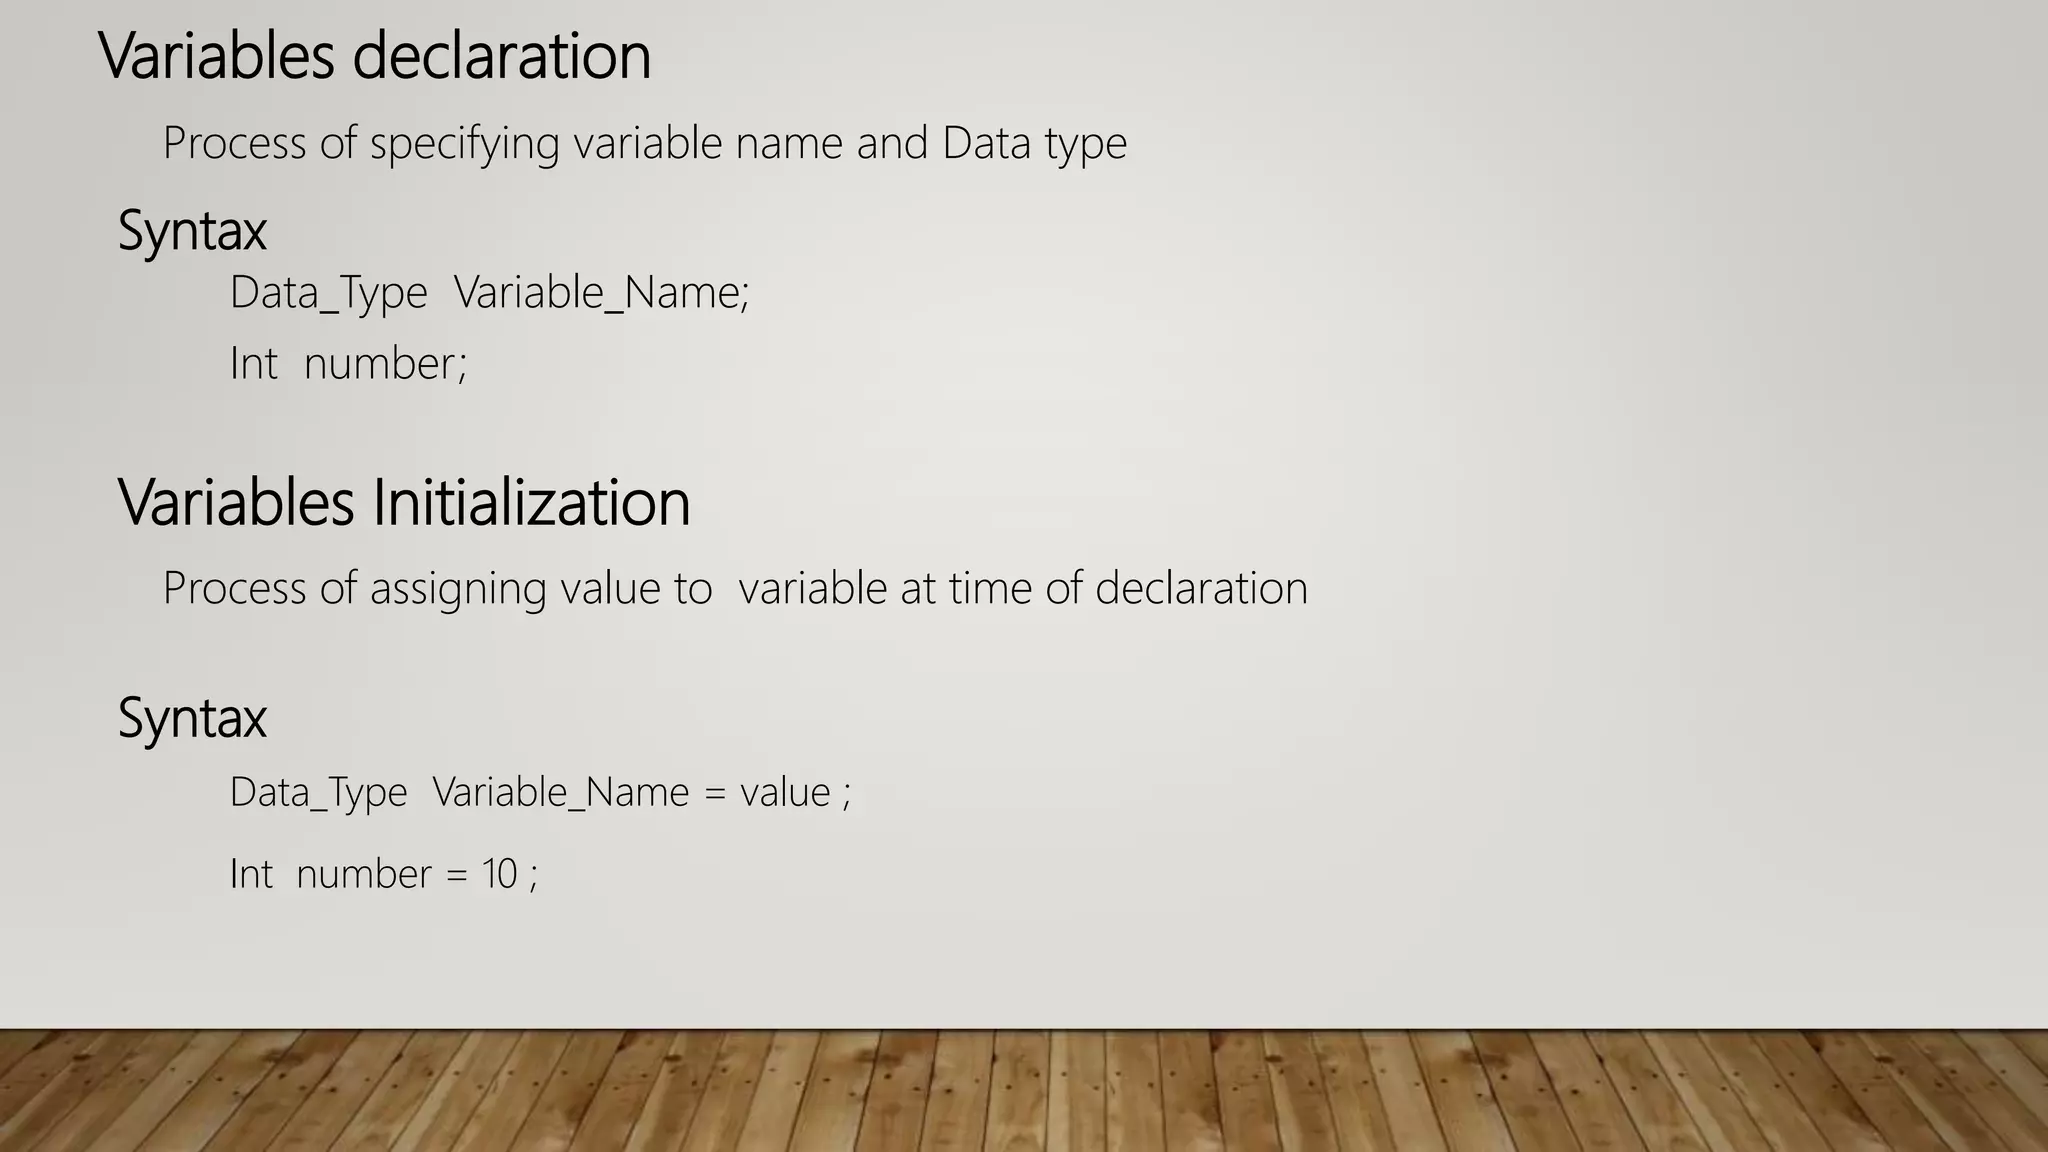Click the "Variables Initialization" heading

click(404, 502)
